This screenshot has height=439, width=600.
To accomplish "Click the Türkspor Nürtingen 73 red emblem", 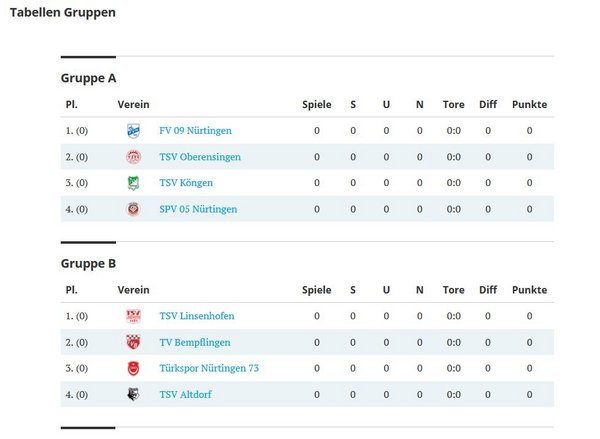I will pyautogui.click(x=133, y=369).
